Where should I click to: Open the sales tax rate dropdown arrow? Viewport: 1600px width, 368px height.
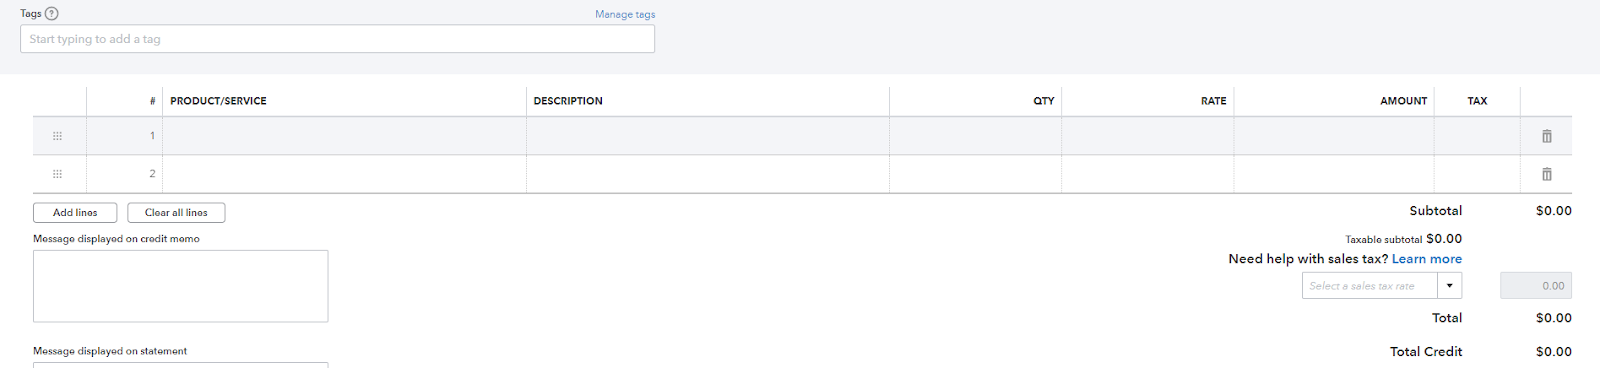click(x=1450, y=286)
